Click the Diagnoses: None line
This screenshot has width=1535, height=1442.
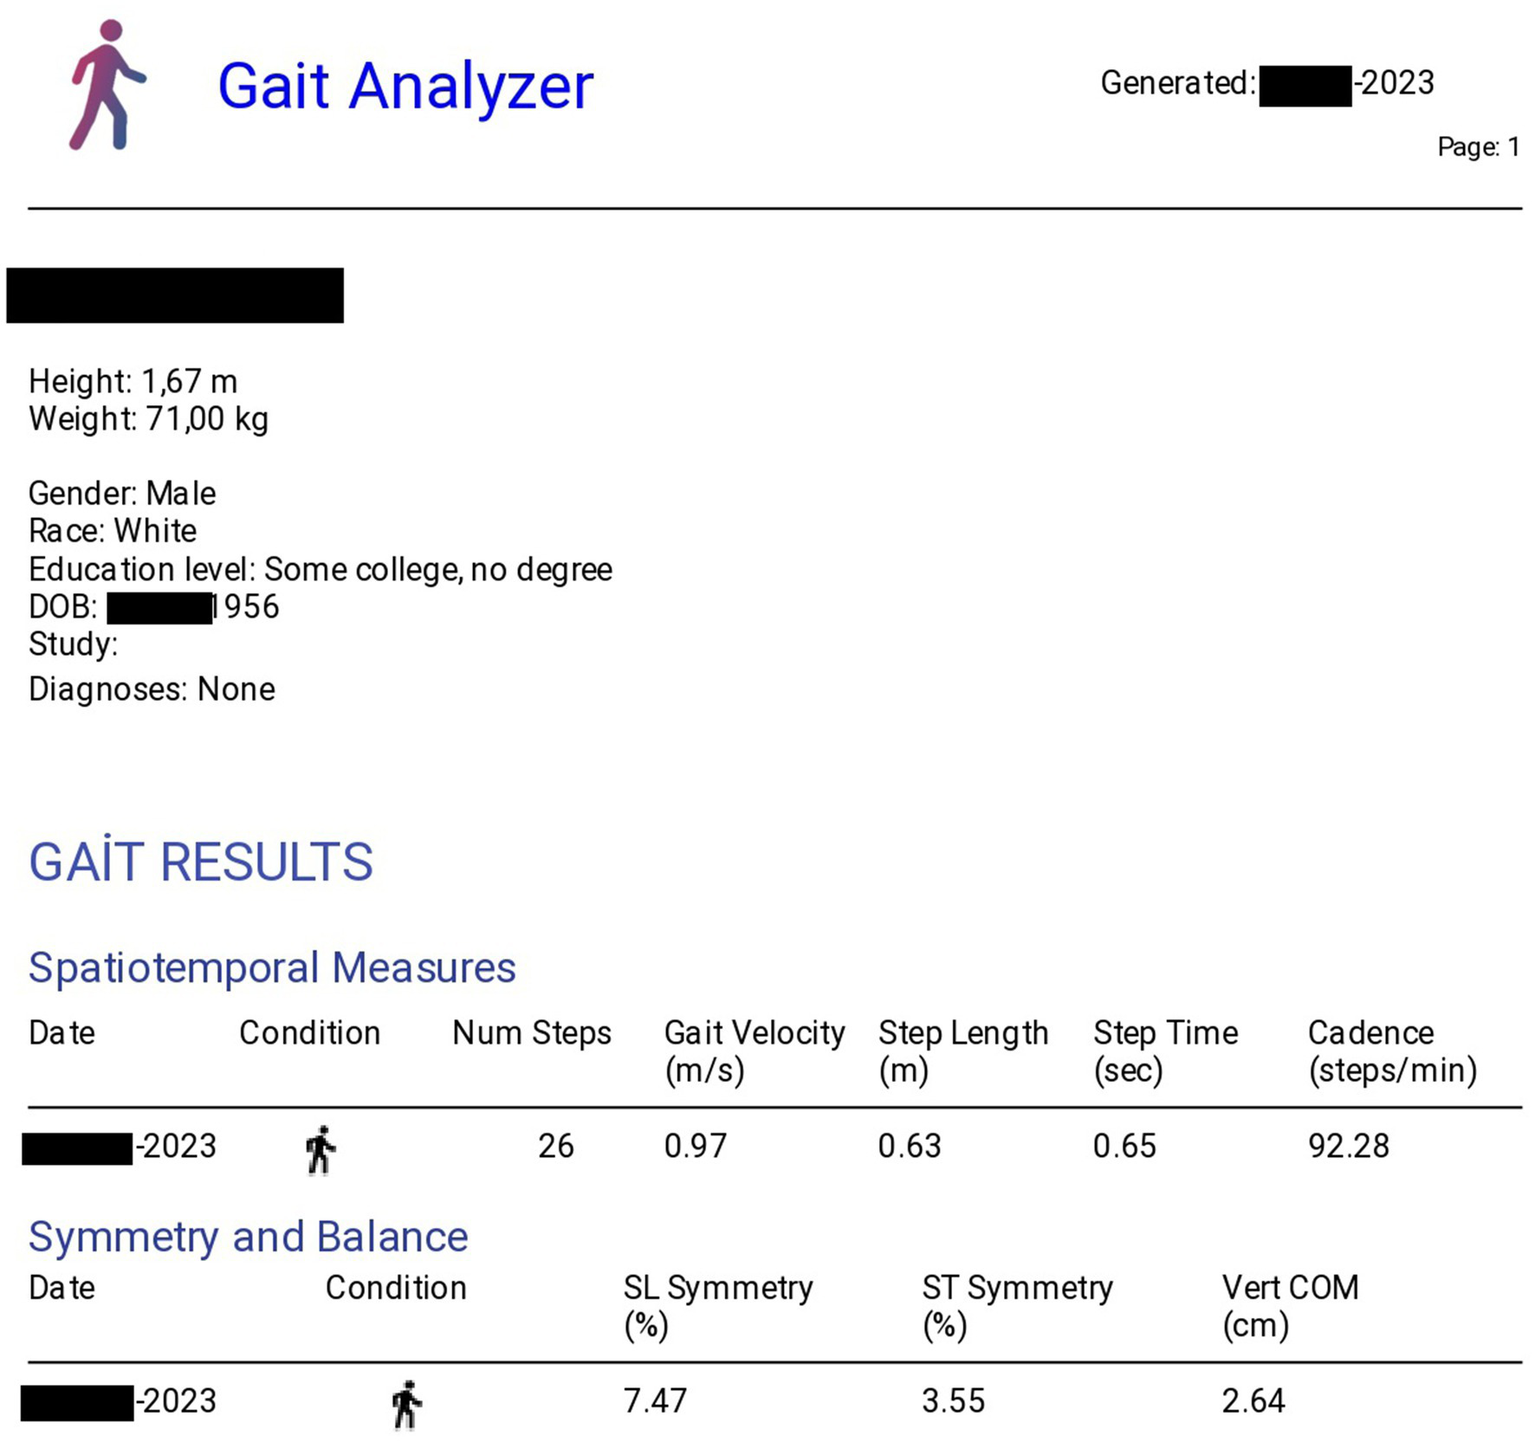(x=152, y=690)
